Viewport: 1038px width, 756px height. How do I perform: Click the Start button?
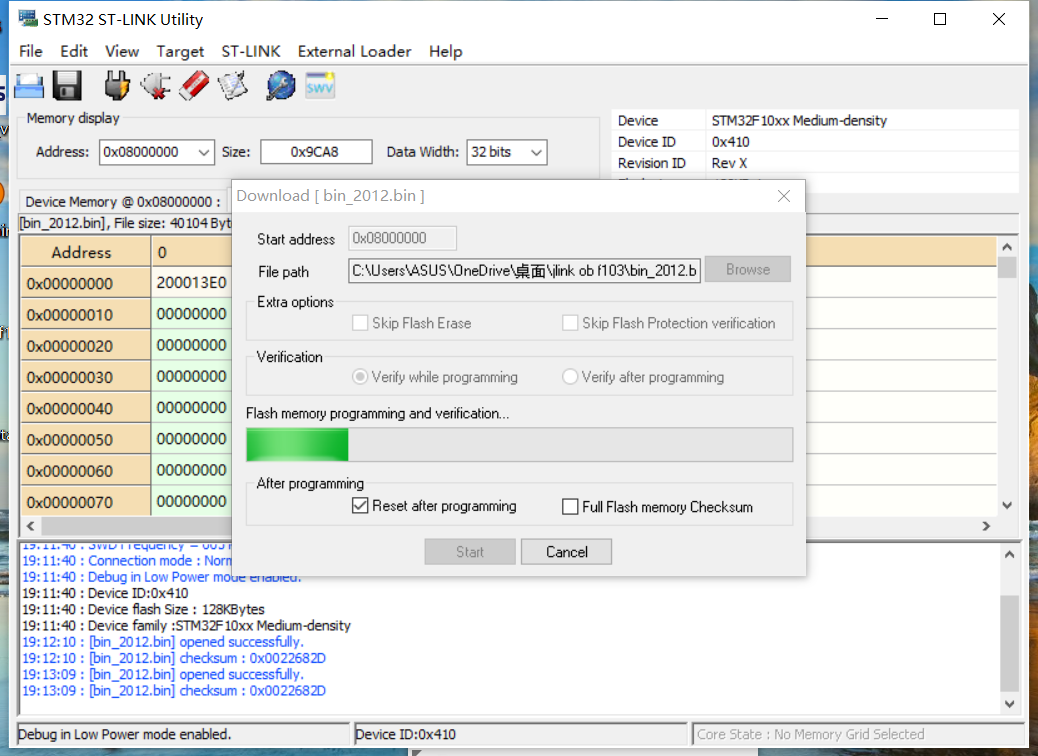click(x=470, y=551)
